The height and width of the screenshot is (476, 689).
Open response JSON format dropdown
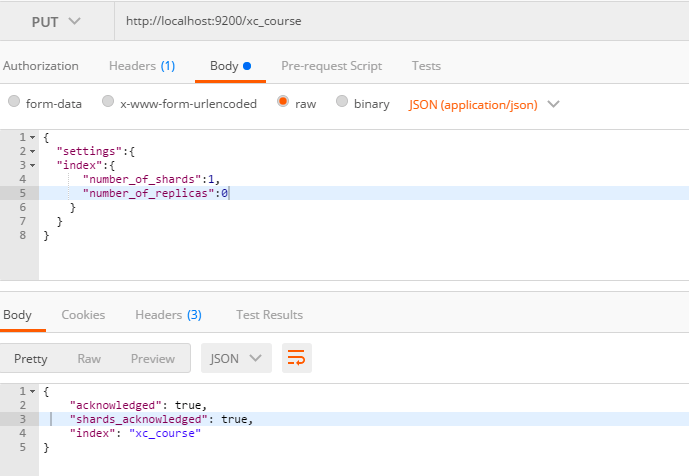(x=236, y=358)
